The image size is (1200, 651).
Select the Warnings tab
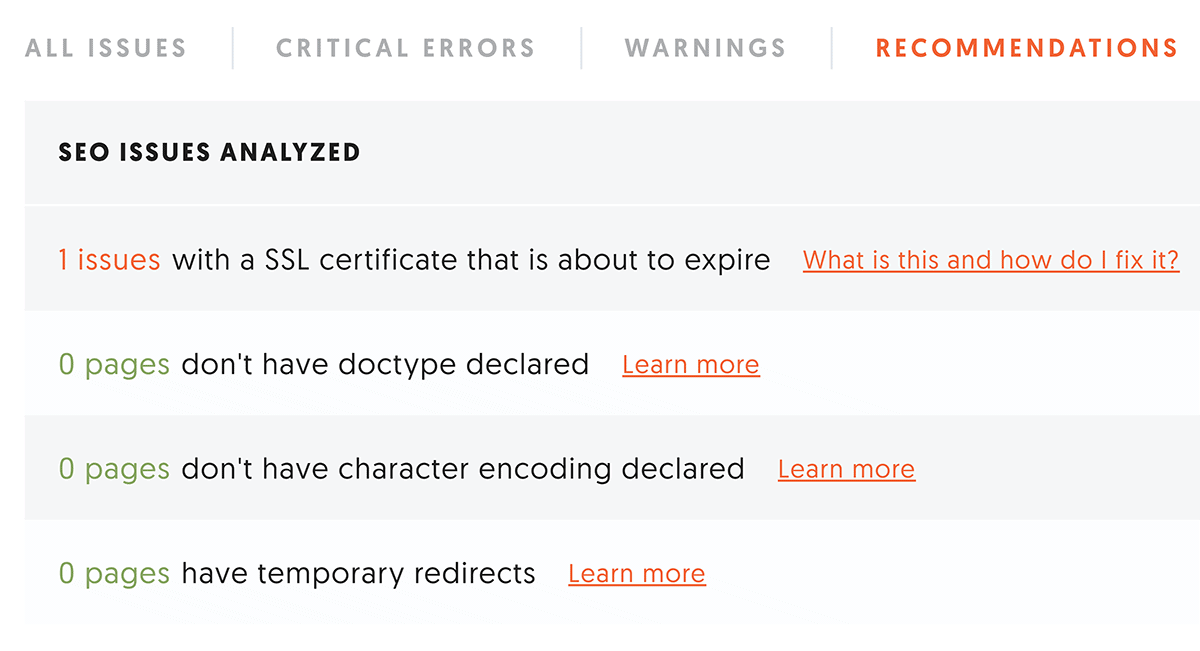point(705,48)
